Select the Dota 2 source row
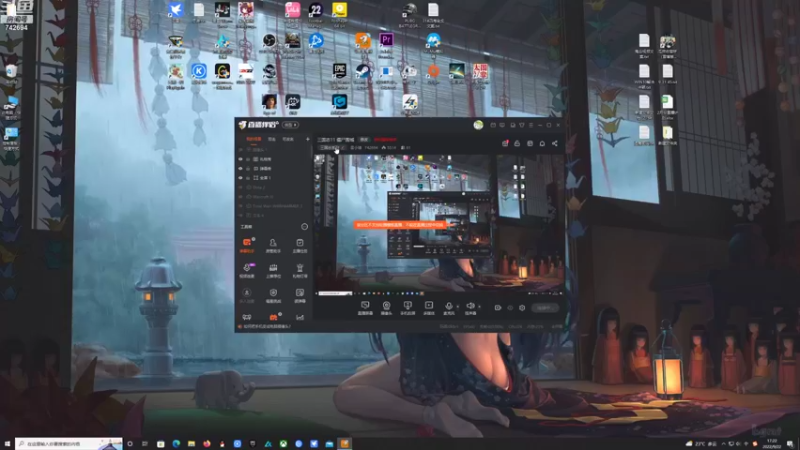 [x=274, y=187]
